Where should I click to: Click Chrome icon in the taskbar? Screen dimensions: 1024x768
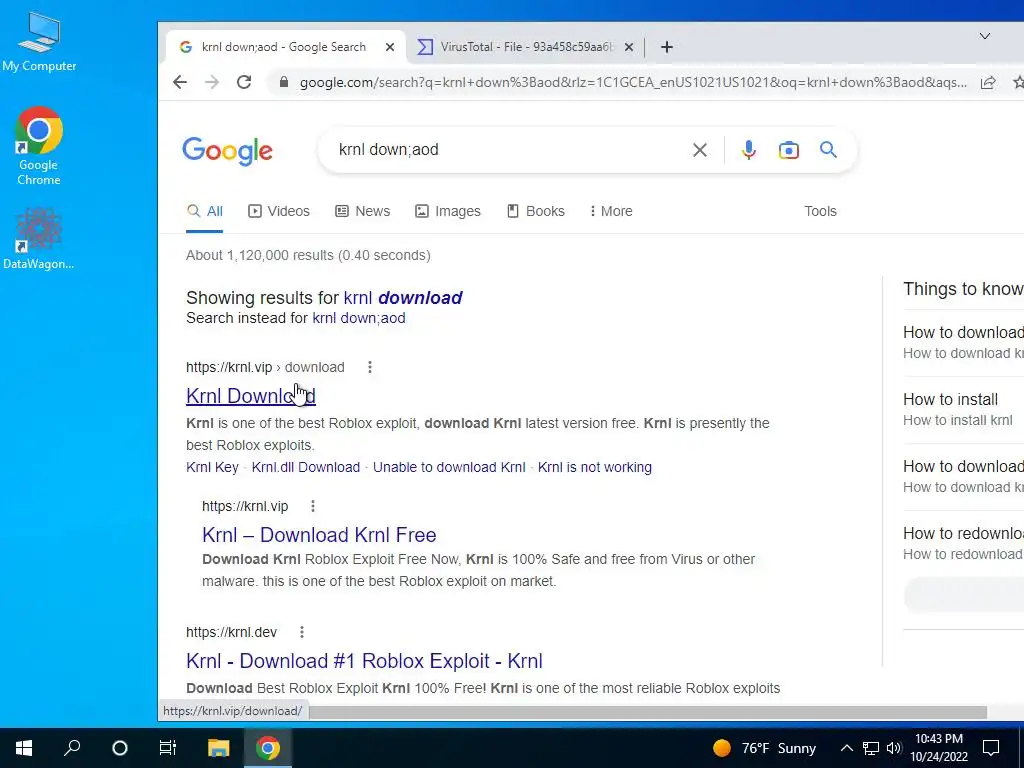(x=267, y=748)
